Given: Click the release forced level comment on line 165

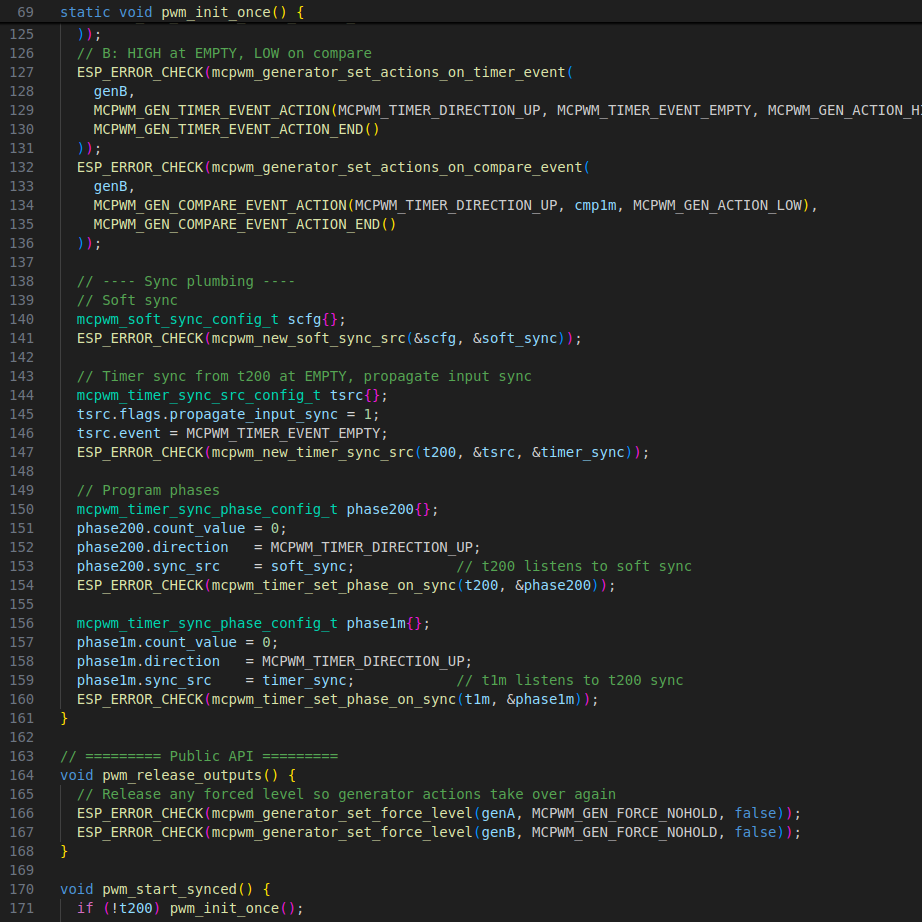Looking at the screenshot, I should tap(346, 794).
